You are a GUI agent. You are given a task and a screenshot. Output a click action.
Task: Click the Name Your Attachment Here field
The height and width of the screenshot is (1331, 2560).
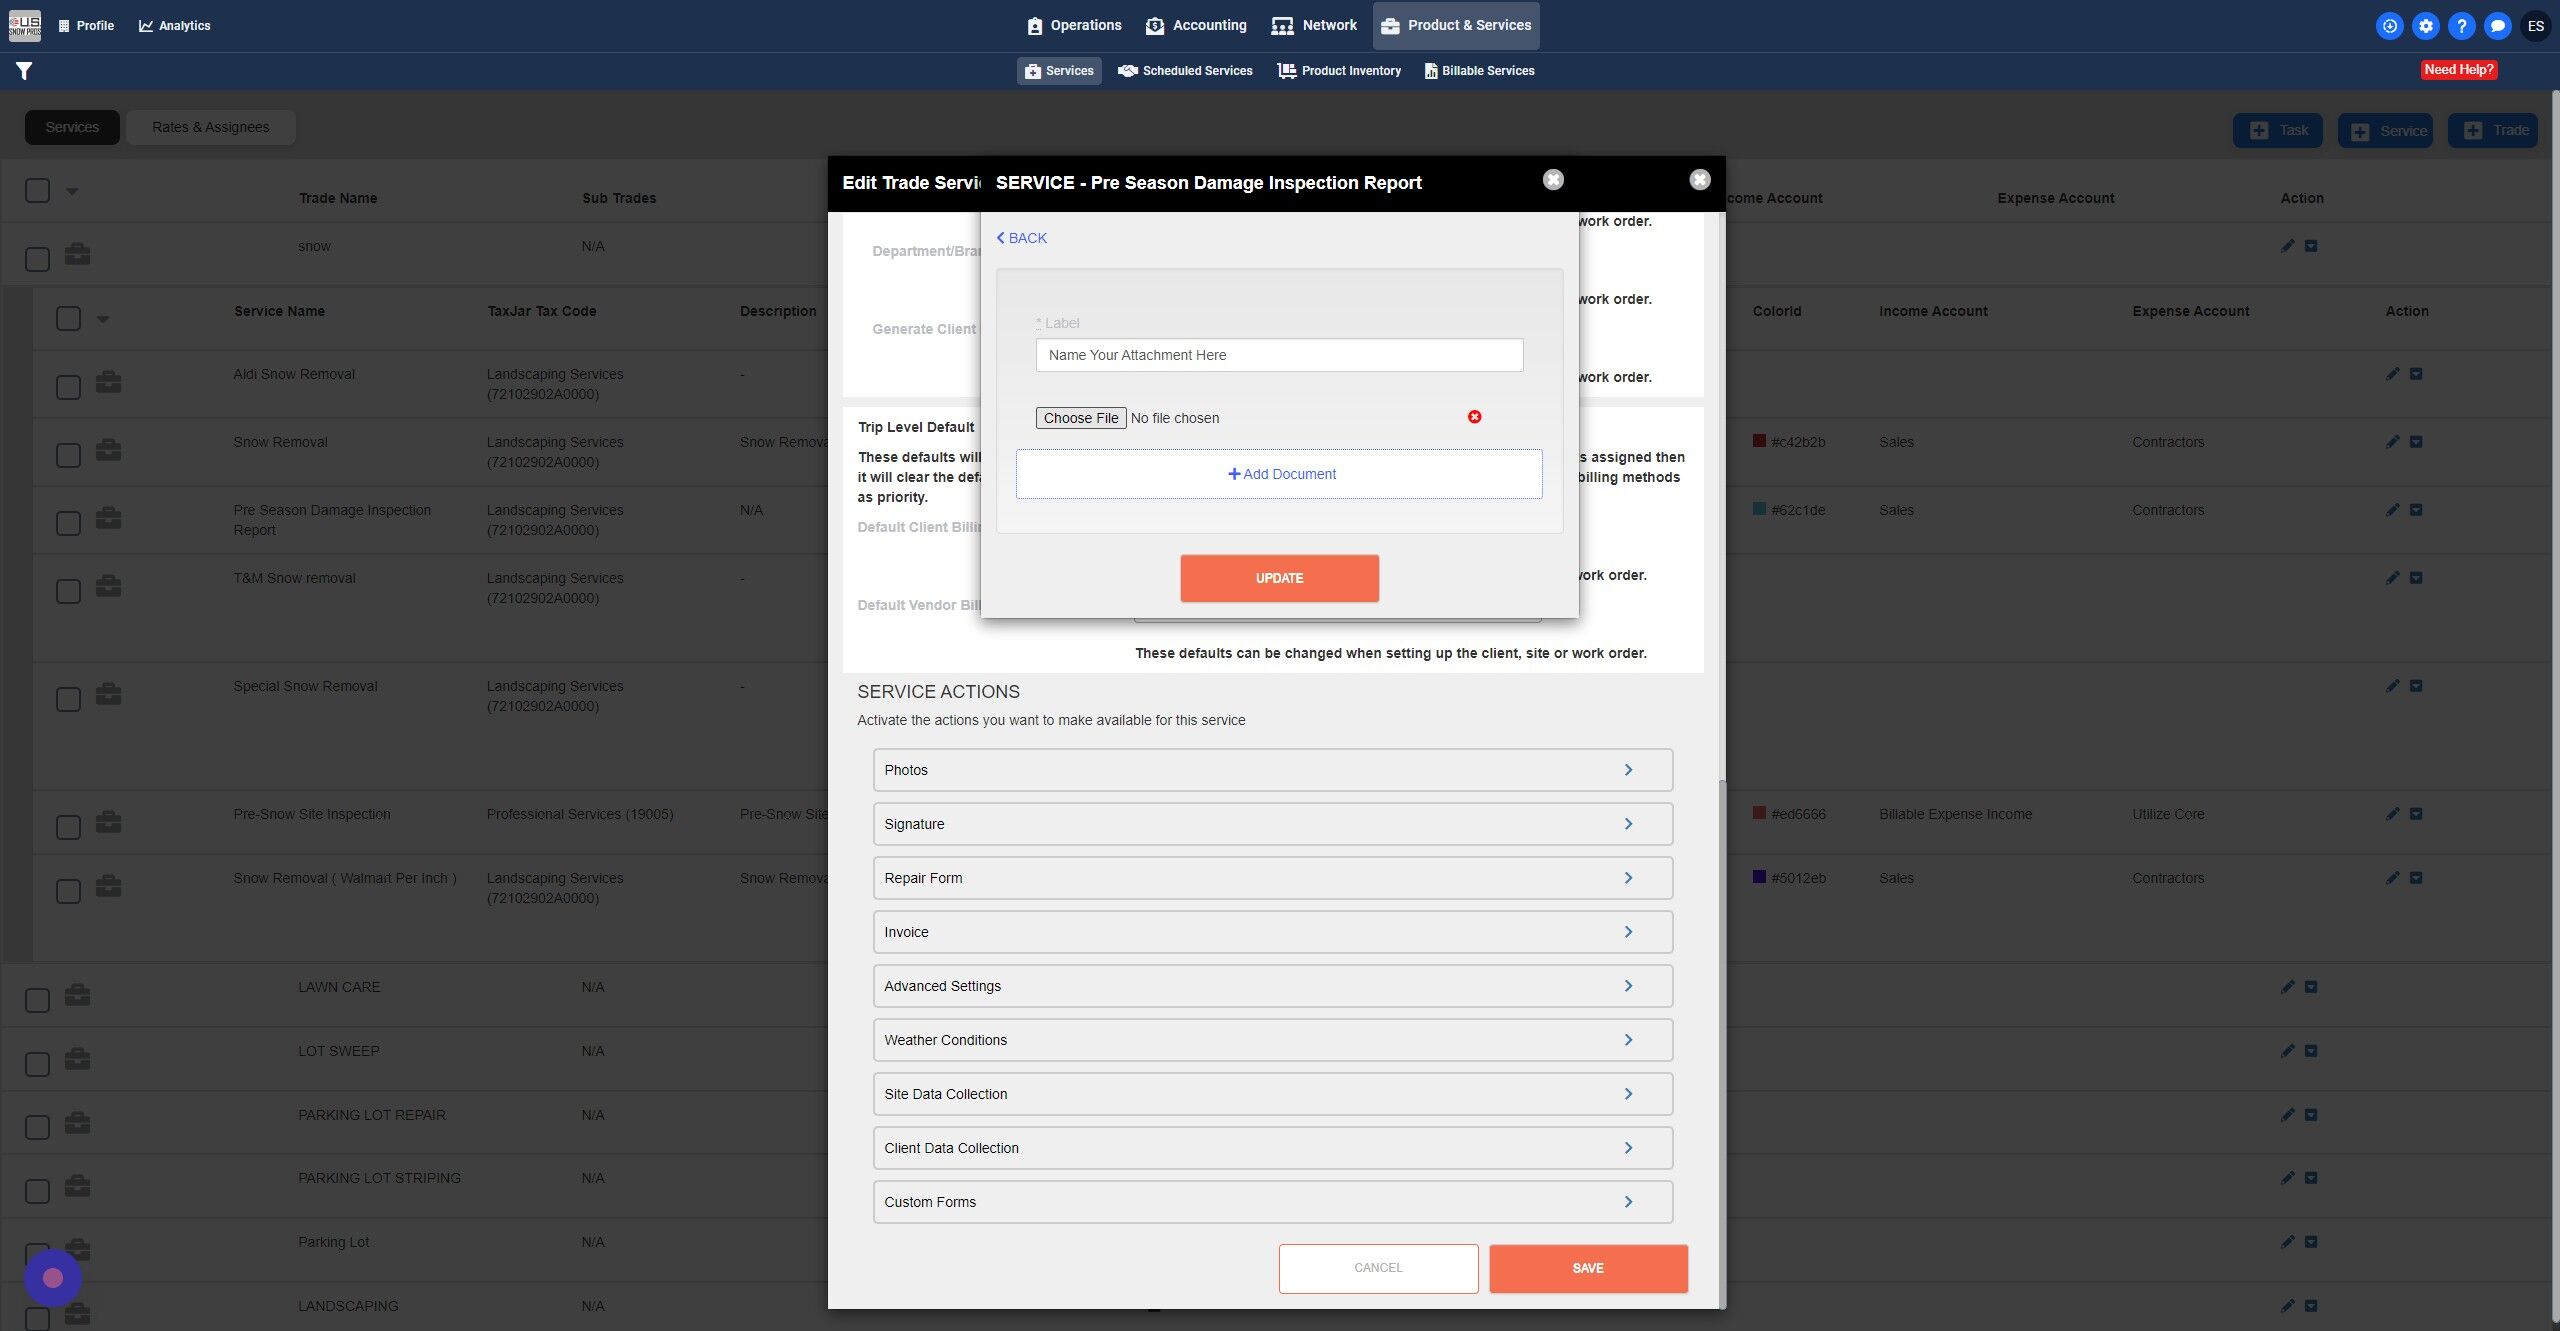(1279, 355)
